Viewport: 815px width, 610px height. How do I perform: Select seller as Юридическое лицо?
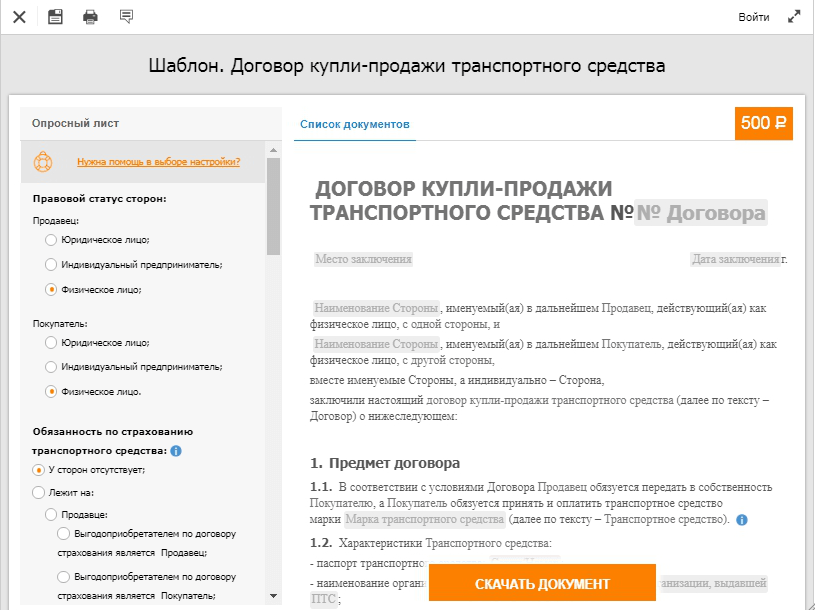[x=51, y=240]
